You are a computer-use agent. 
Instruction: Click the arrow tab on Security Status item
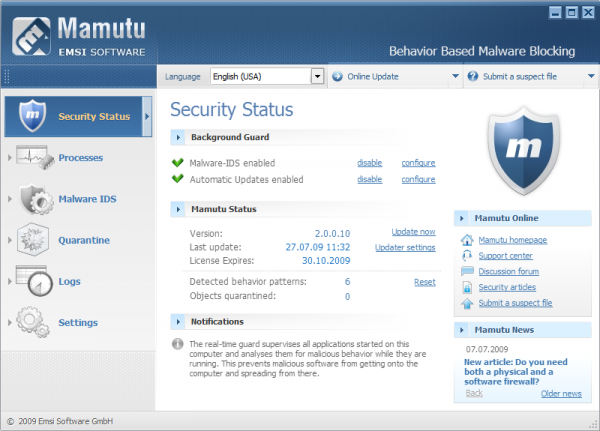147,116
